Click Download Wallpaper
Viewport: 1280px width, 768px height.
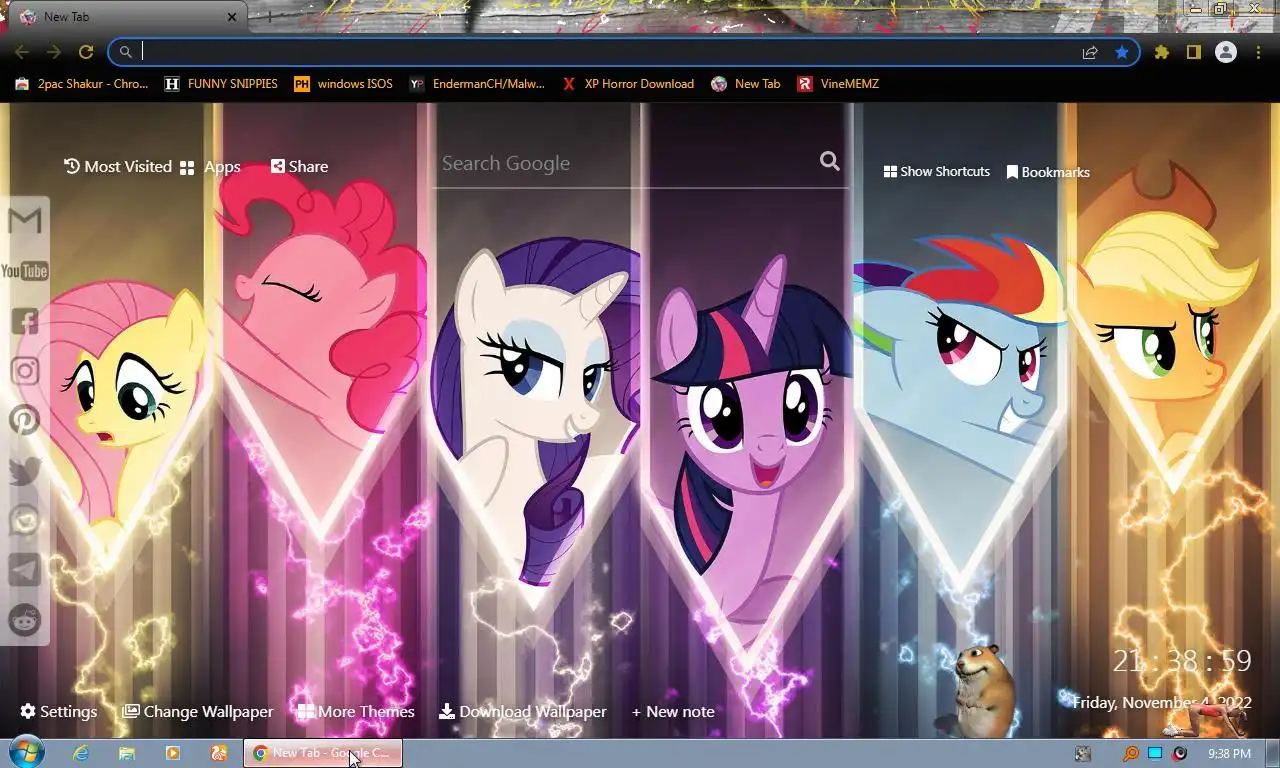[x=523, y=712]
